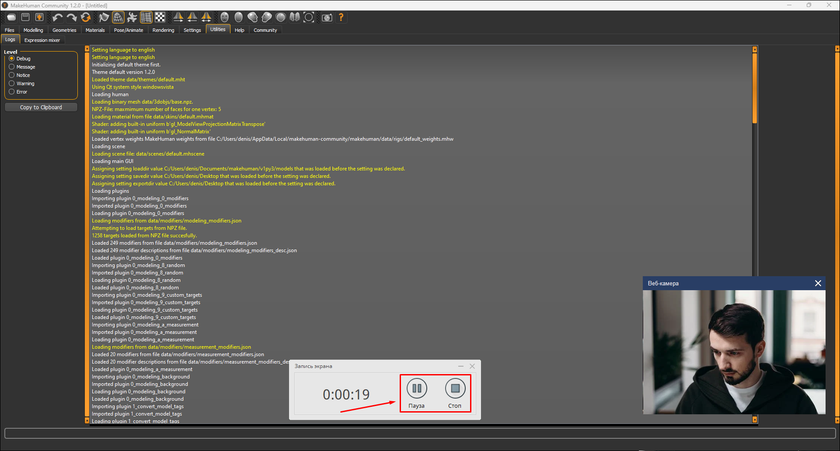Screen dimensions: 840x451
Task: Minimize the screen recording panel
Action: point(461,366)
